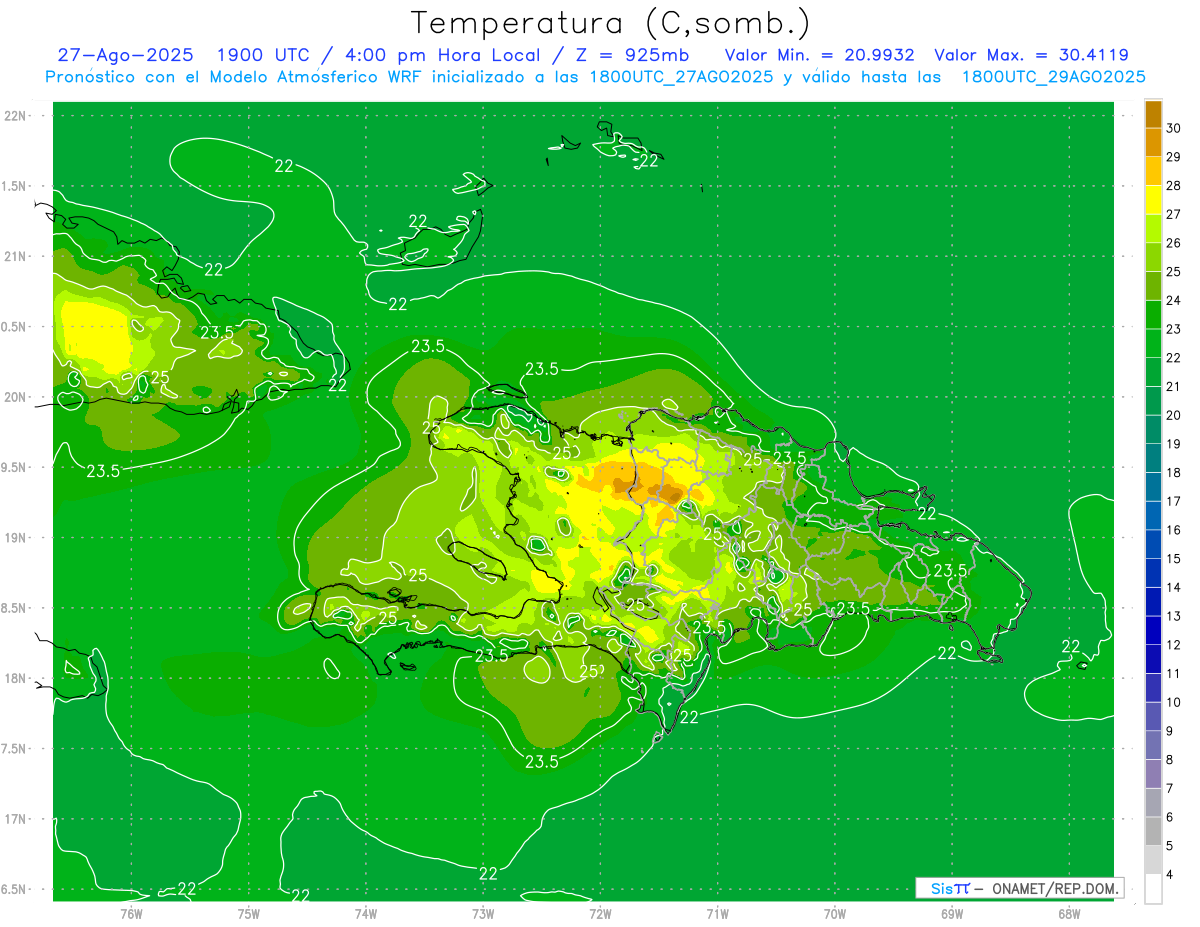Image resolution: width=1200 pixels, height=927 pixels.
Task: Select the valid-until stamp "1800UTC_29AGO2025"
Action: coord(1053,77)
